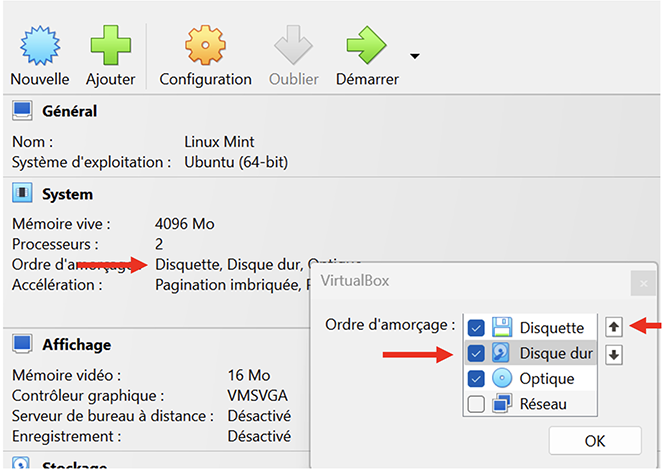662x473 pixels.
Task: Click the Démarrer green arrow icon
Action: (x=366, y=45)
